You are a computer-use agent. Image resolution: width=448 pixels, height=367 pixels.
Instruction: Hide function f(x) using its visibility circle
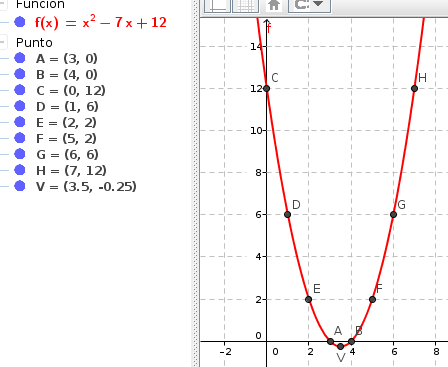20,22
